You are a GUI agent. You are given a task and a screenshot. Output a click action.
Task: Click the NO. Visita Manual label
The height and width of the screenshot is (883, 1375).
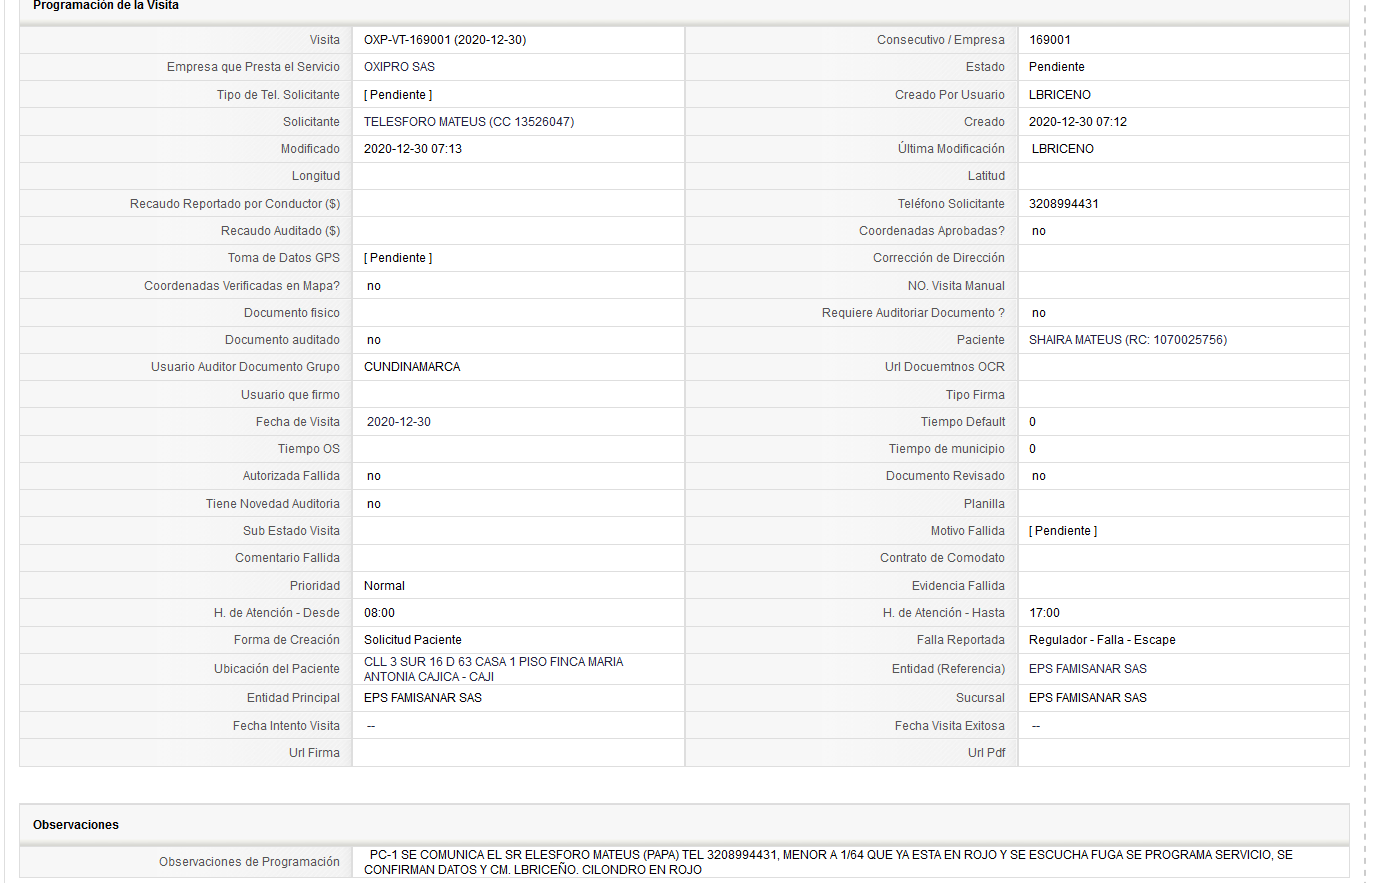point(956,286)
